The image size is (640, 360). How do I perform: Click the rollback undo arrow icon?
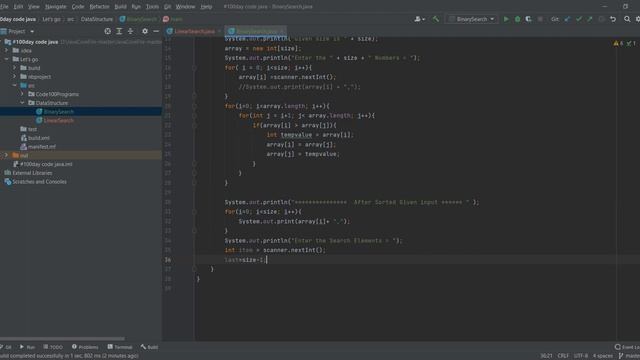click(613, 19)
